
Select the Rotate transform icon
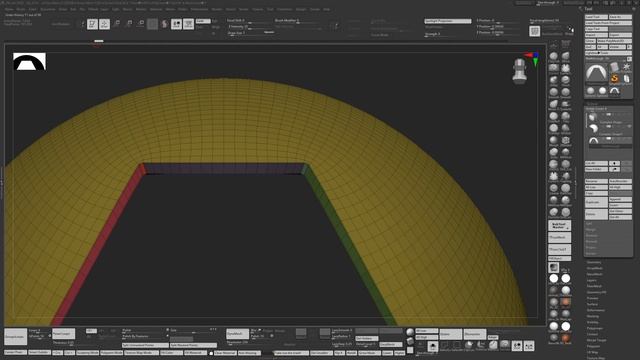click(141, 23)
